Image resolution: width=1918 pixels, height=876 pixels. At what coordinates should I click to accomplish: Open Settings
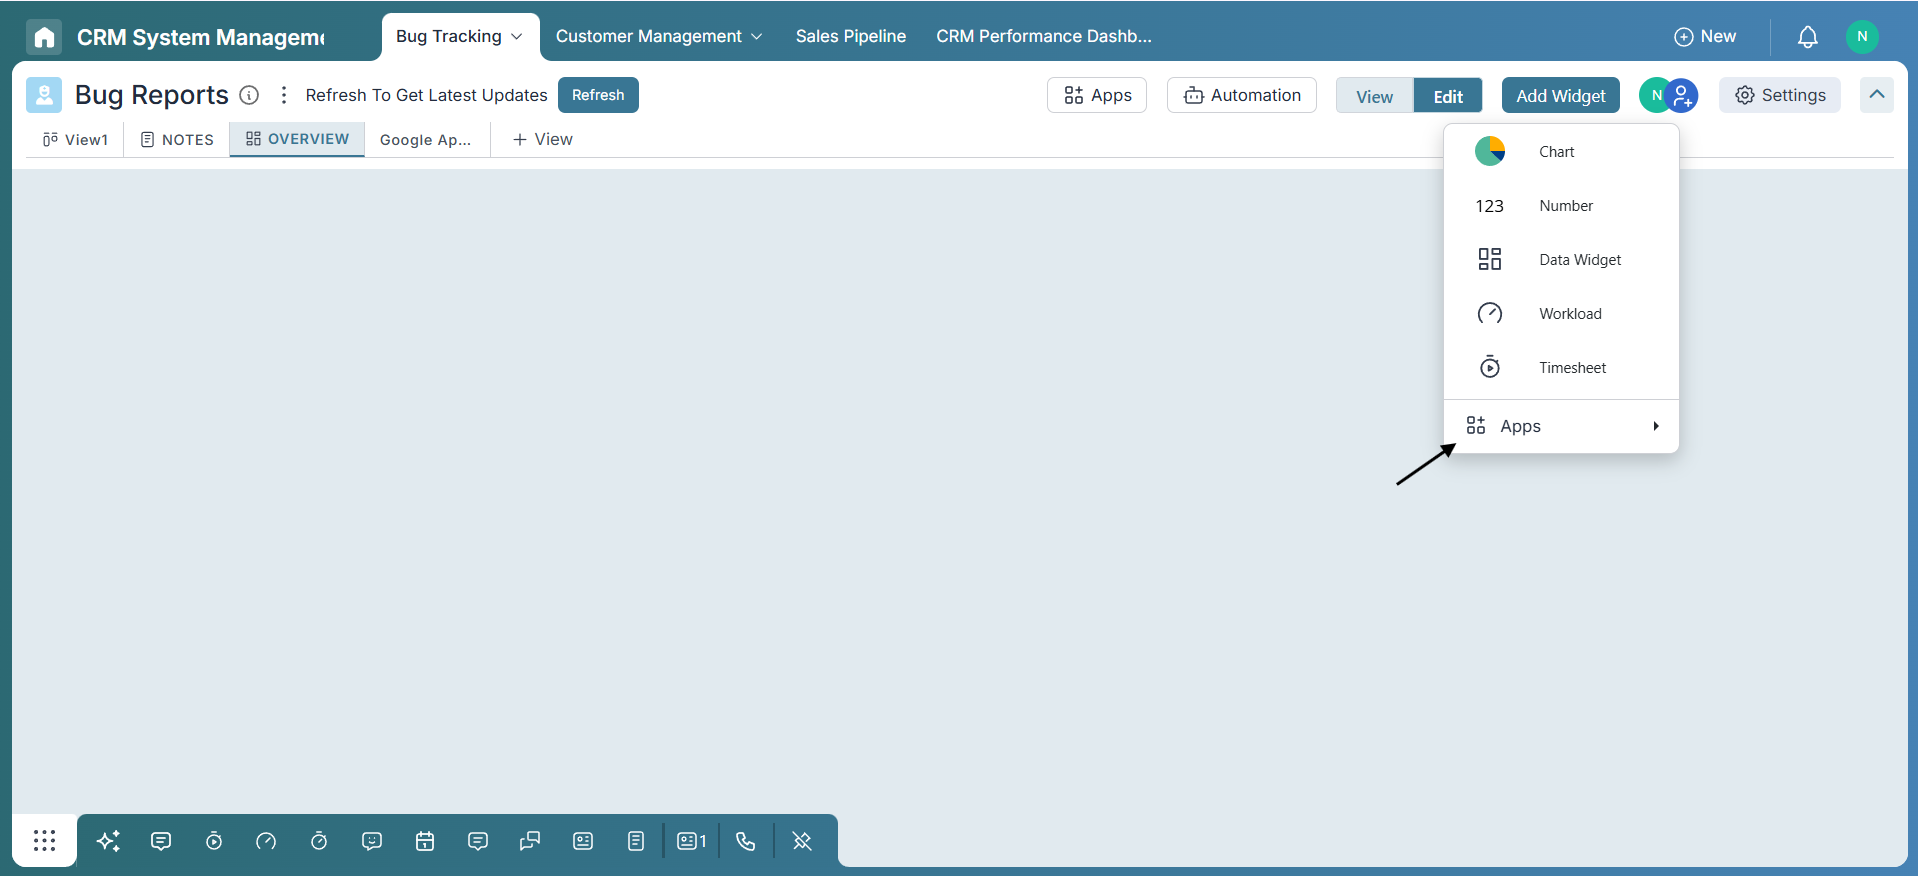[x=1780, y=95]
